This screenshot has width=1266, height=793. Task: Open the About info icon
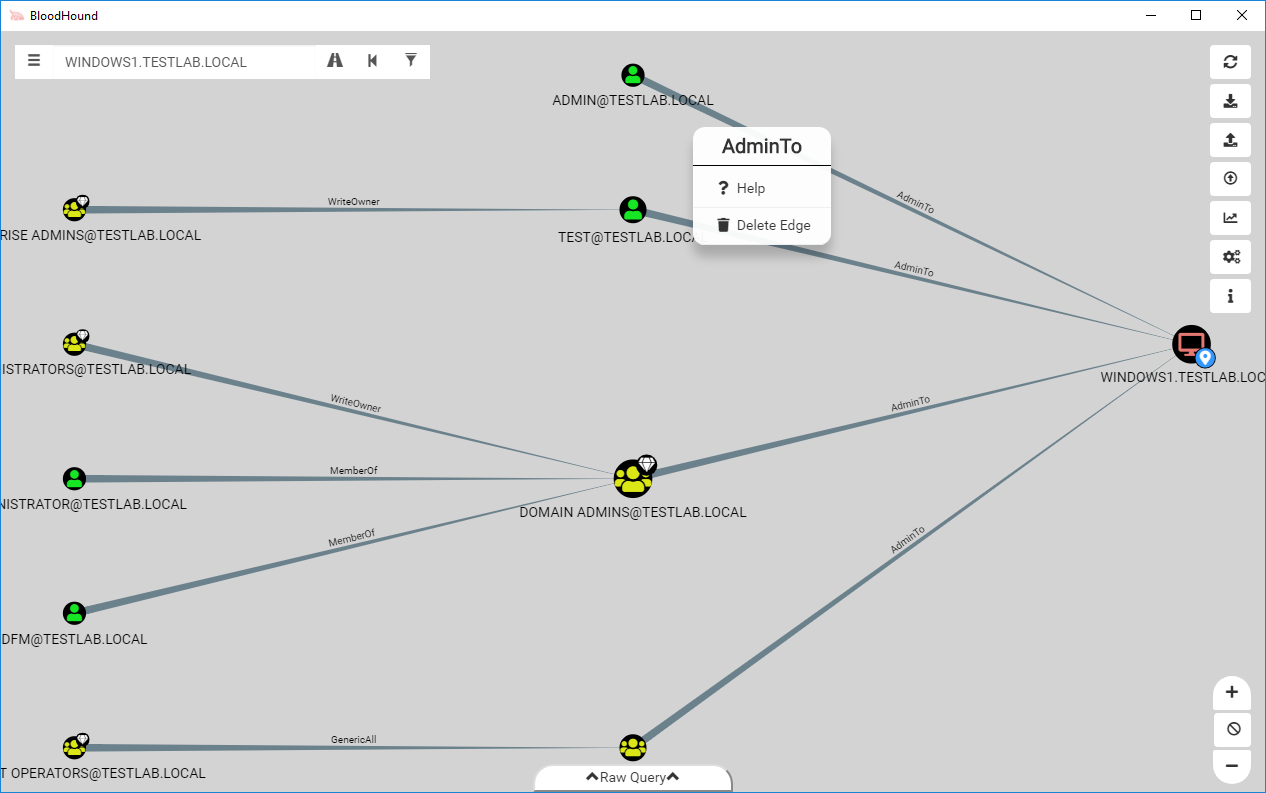[1230, 296]
